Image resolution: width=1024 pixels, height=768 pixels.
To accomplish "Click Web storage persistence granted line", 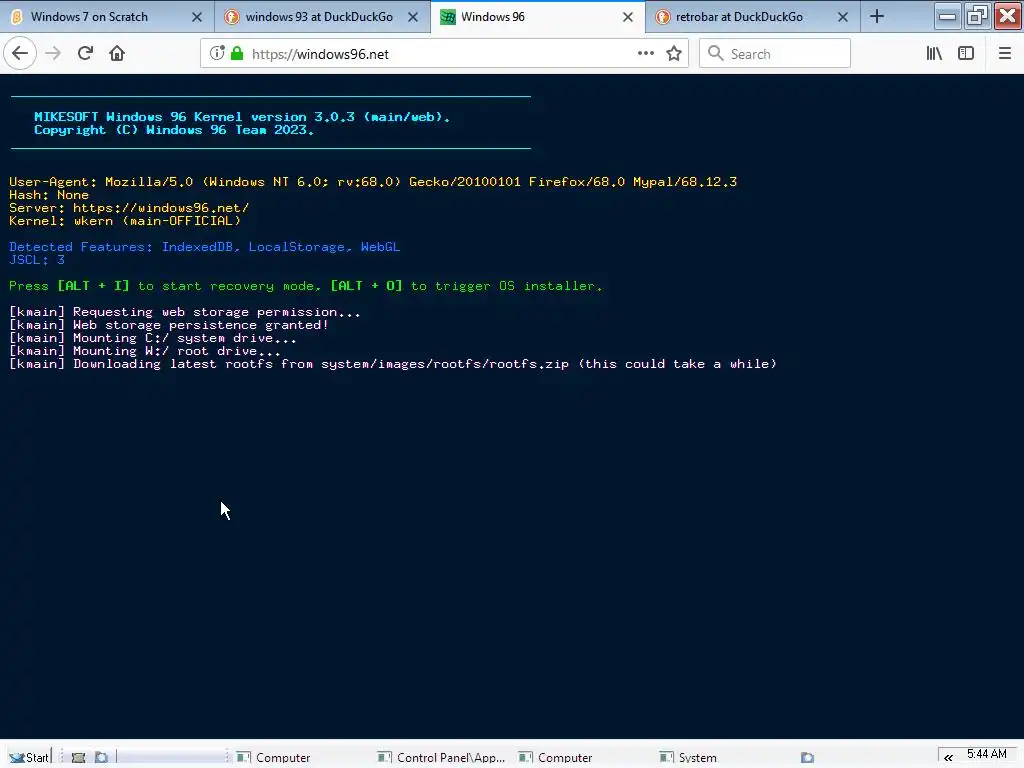I will [x=168, y=325].
